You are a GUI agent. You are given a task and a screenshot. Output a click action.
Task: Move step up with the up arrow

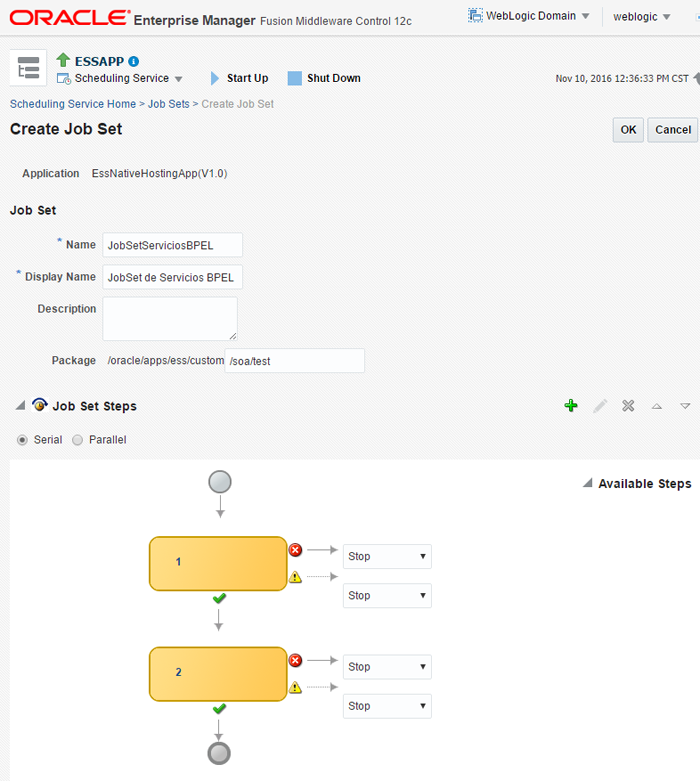pyautogui.click(x=657, y=406)
